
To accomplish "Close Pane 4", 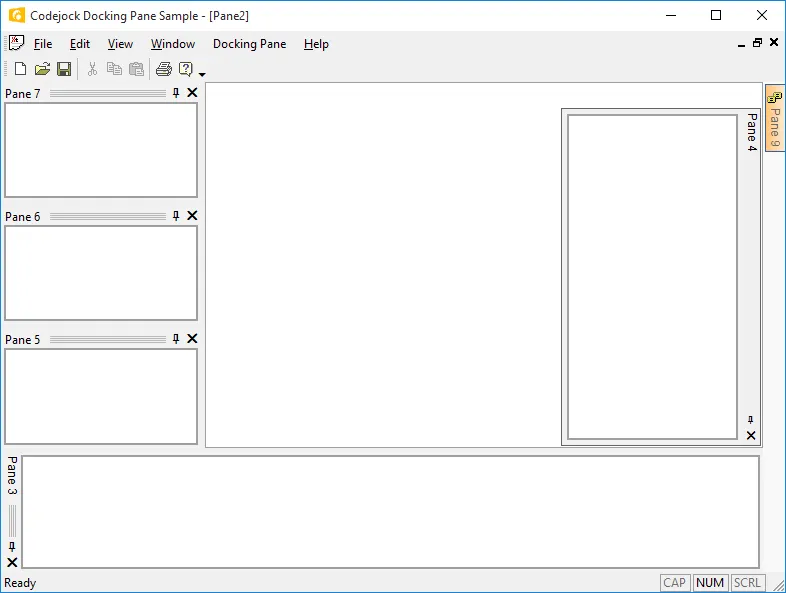I will click(x=751, y=436).
